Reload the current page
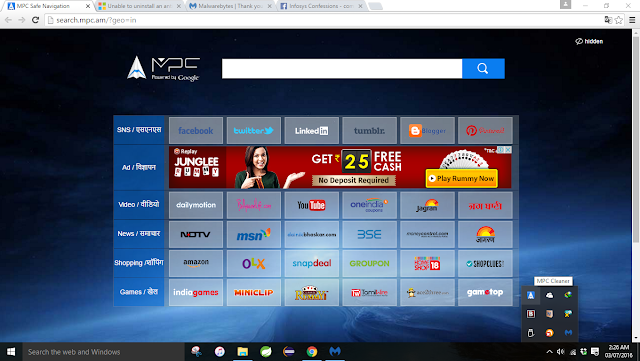 36,20
